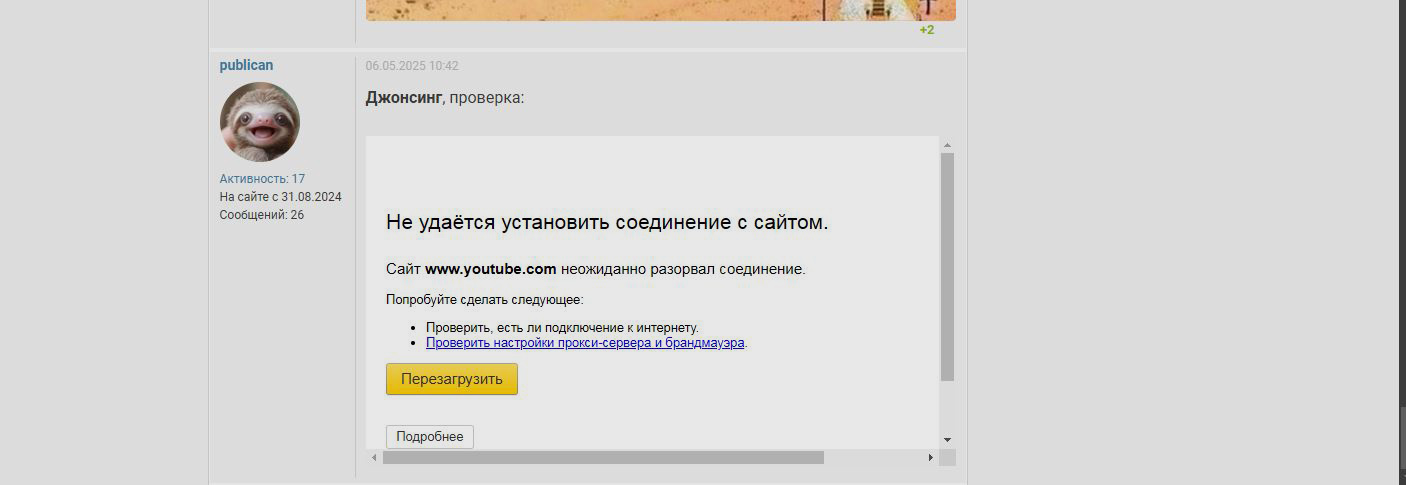Click the Сообщений: 26 text under the avatar
Screen dimensions: 1406x485
click(262, 215)
